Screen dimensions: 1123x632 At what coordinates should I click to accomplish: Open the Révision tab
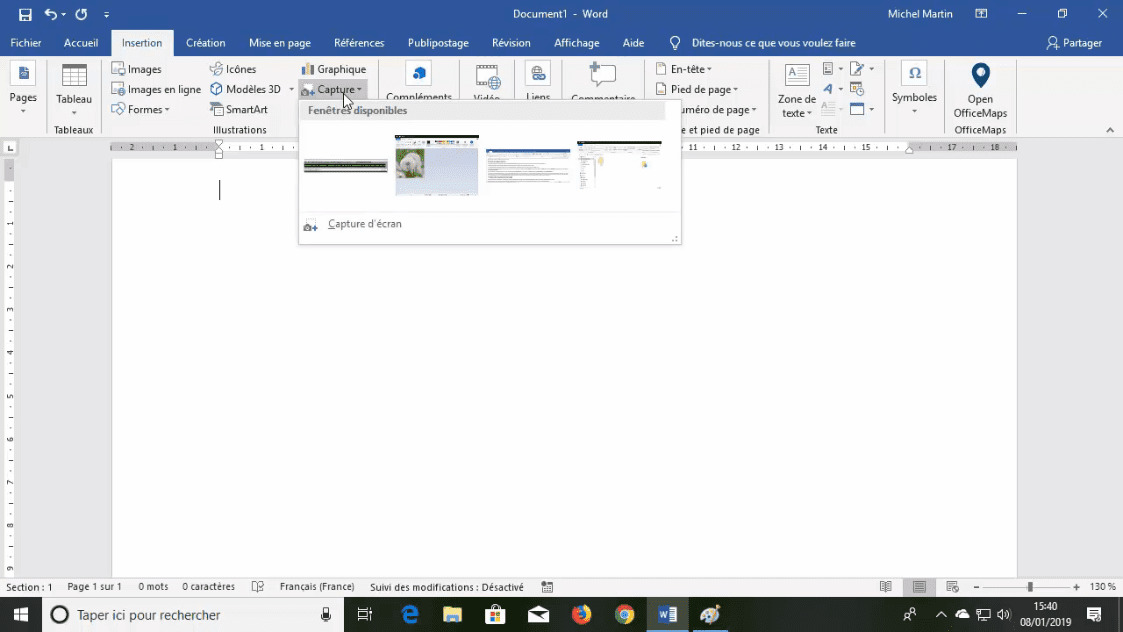[511, 42]
